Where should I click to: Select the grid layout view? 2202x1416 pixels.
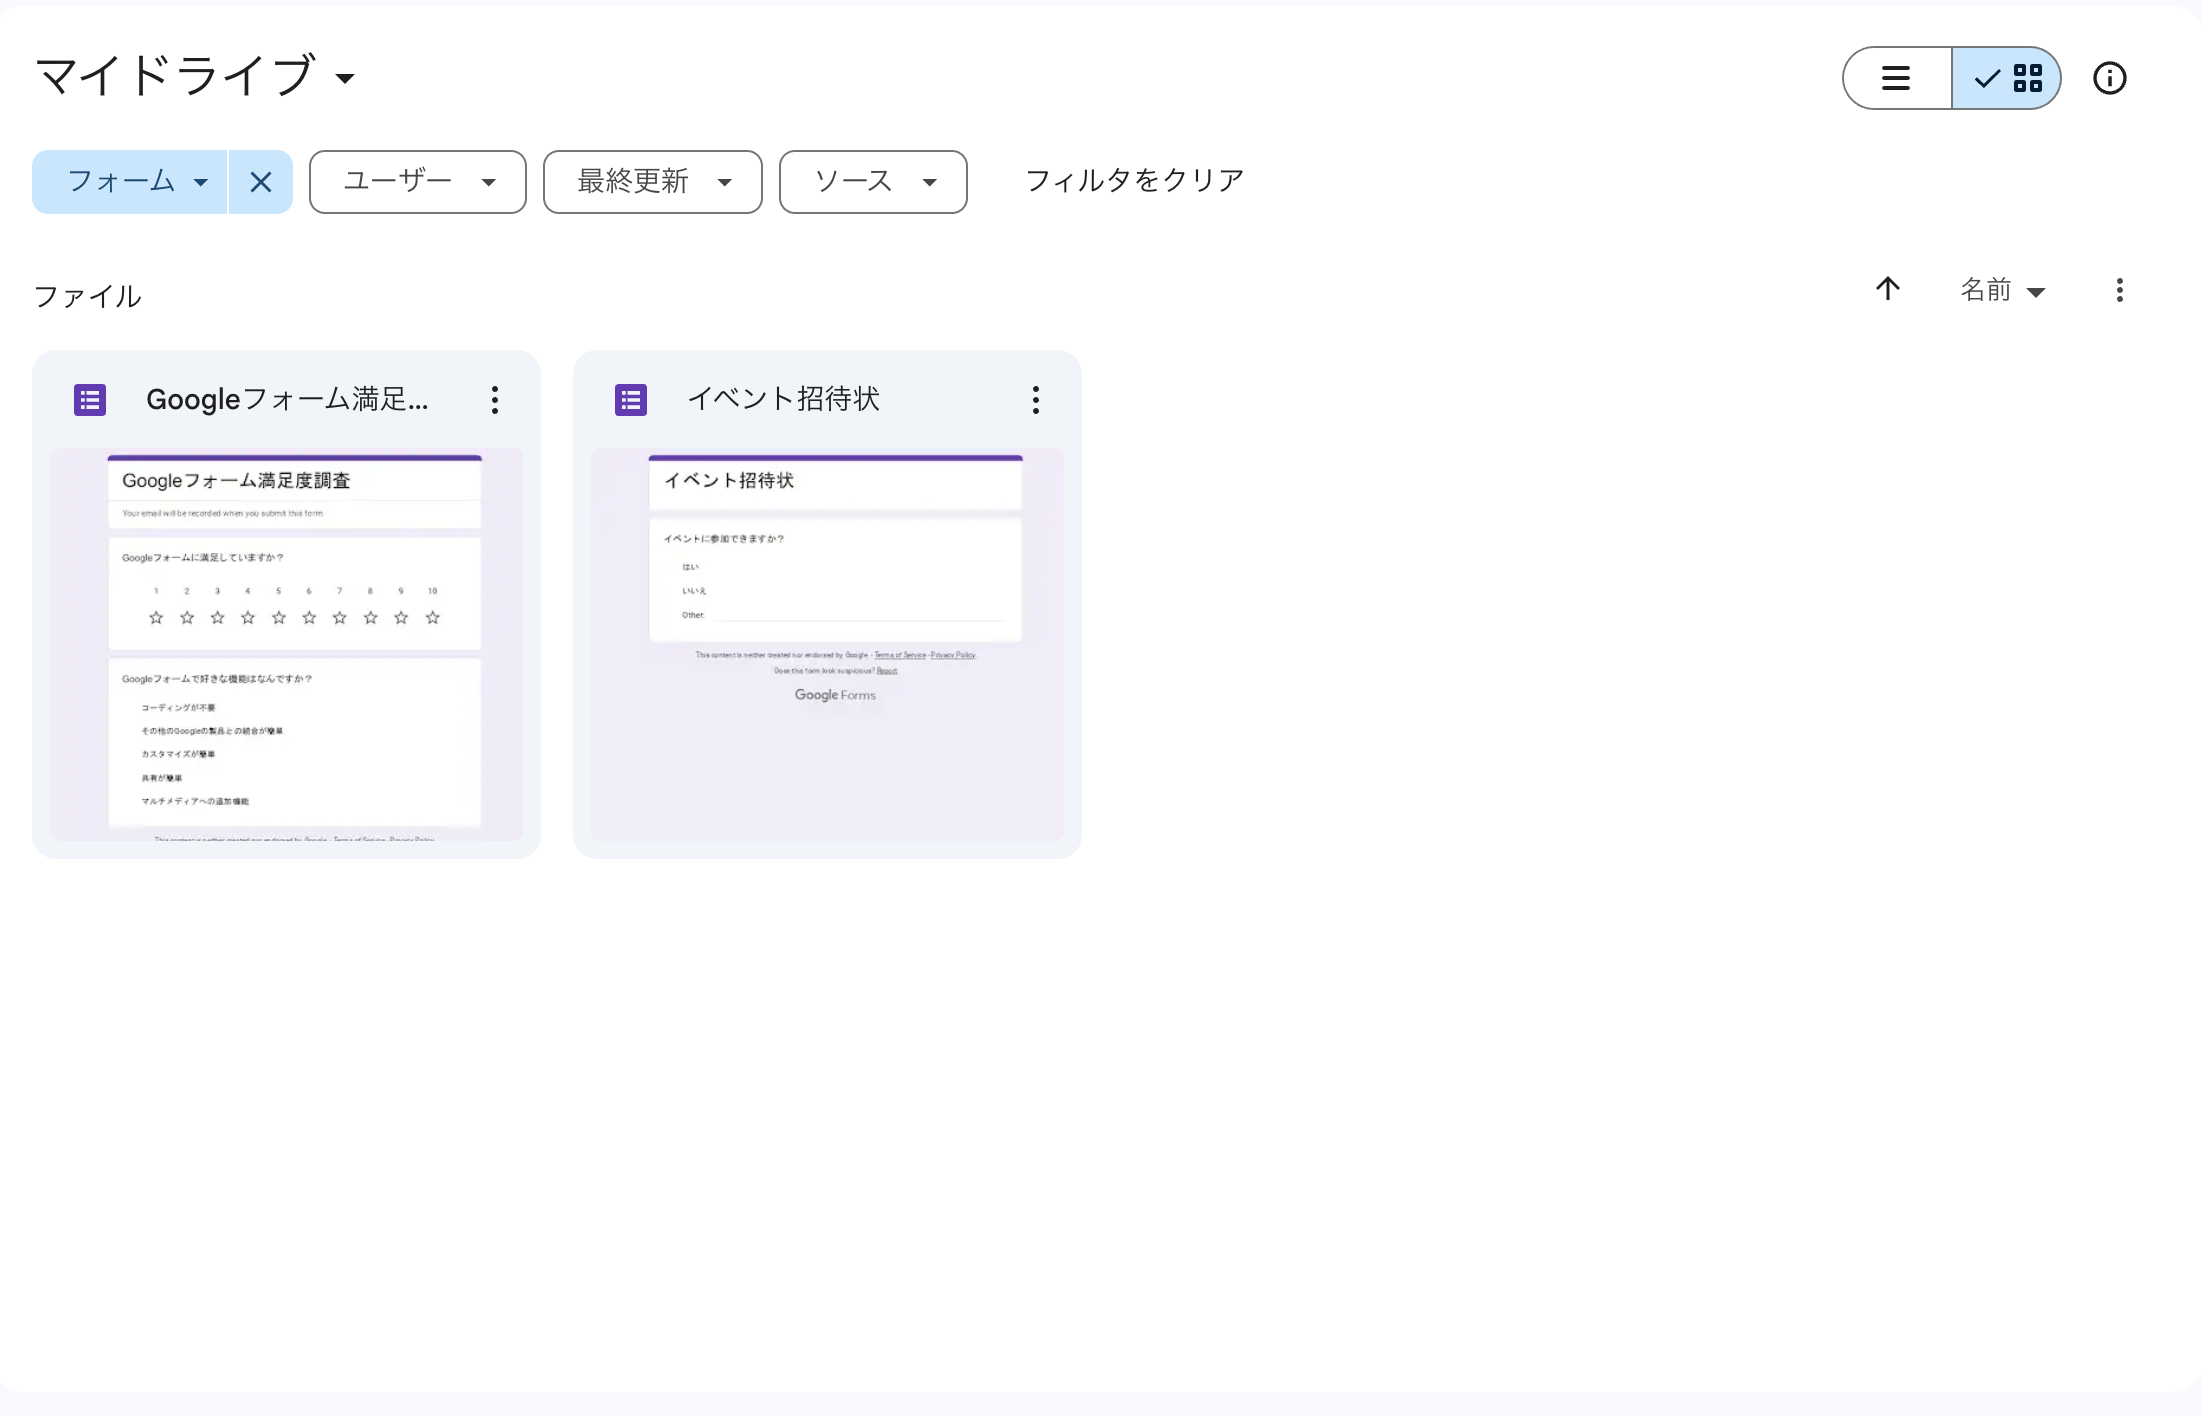tap(2006, 78)
